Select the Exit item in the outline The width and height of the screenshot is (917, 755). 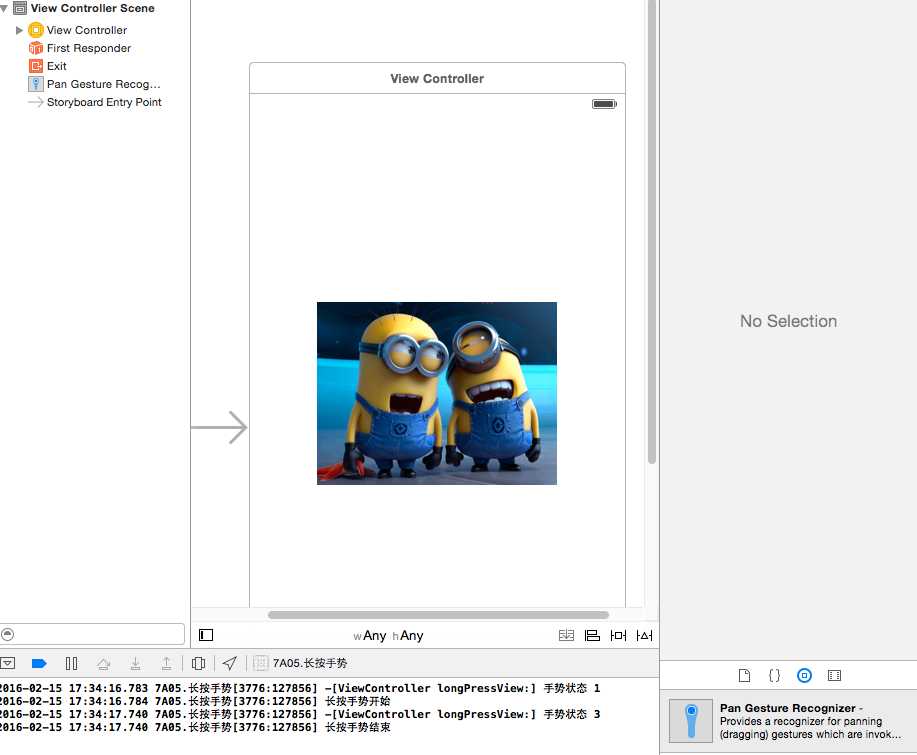[x=56, y=66]
